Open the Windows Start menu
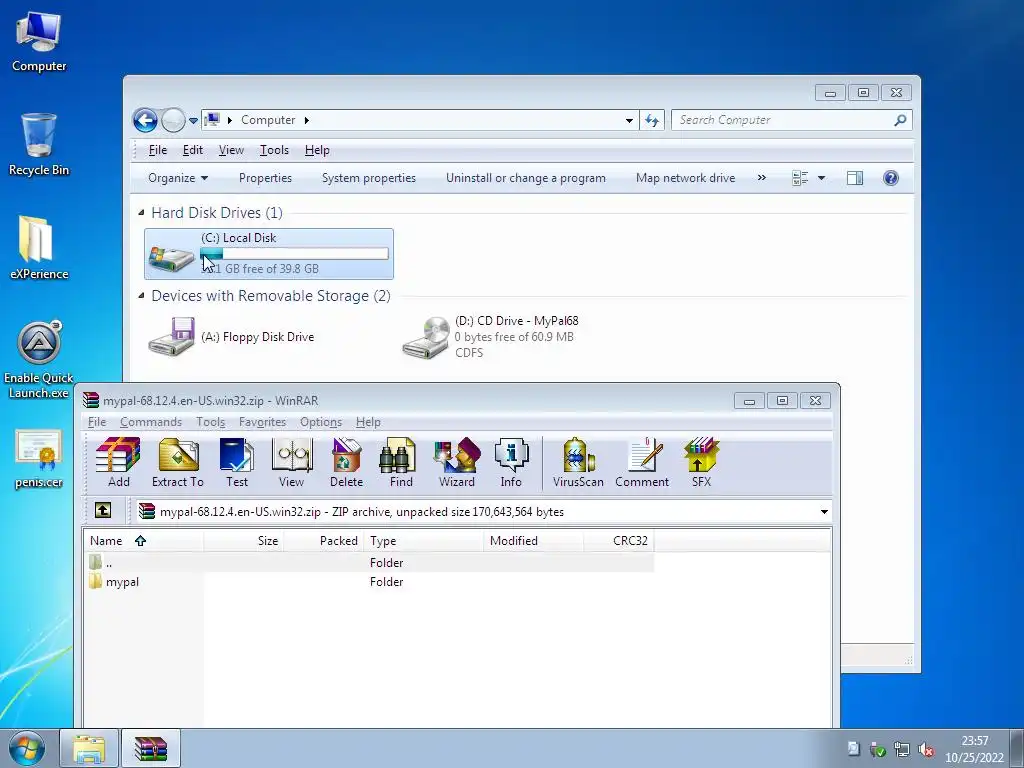The image size is (1024, 768). 27,749
